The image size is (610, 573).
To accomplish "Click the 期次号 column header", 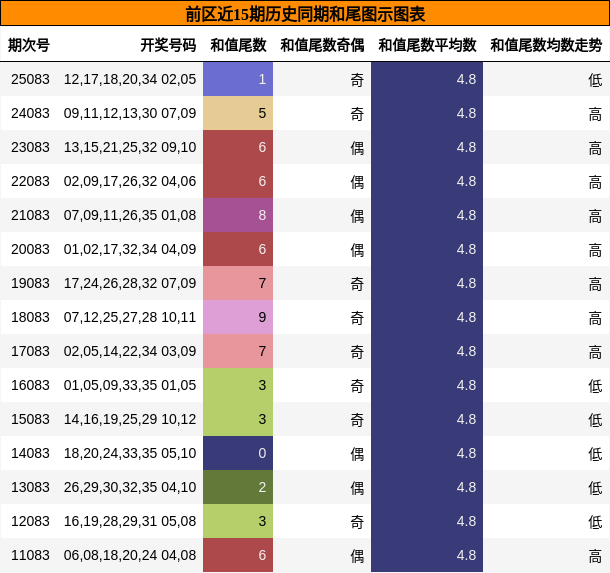I will coord(29,45).
